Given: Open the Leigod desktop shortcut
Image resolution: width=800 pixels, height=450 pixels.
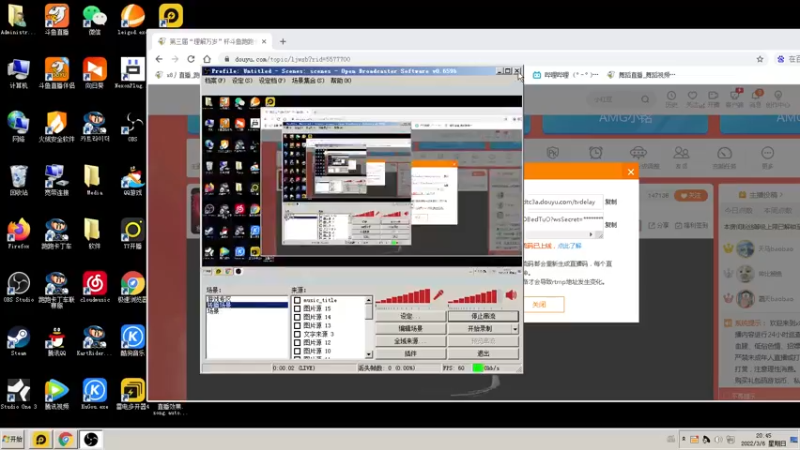Looking at the screenshot, I should (x=132, y=19).
